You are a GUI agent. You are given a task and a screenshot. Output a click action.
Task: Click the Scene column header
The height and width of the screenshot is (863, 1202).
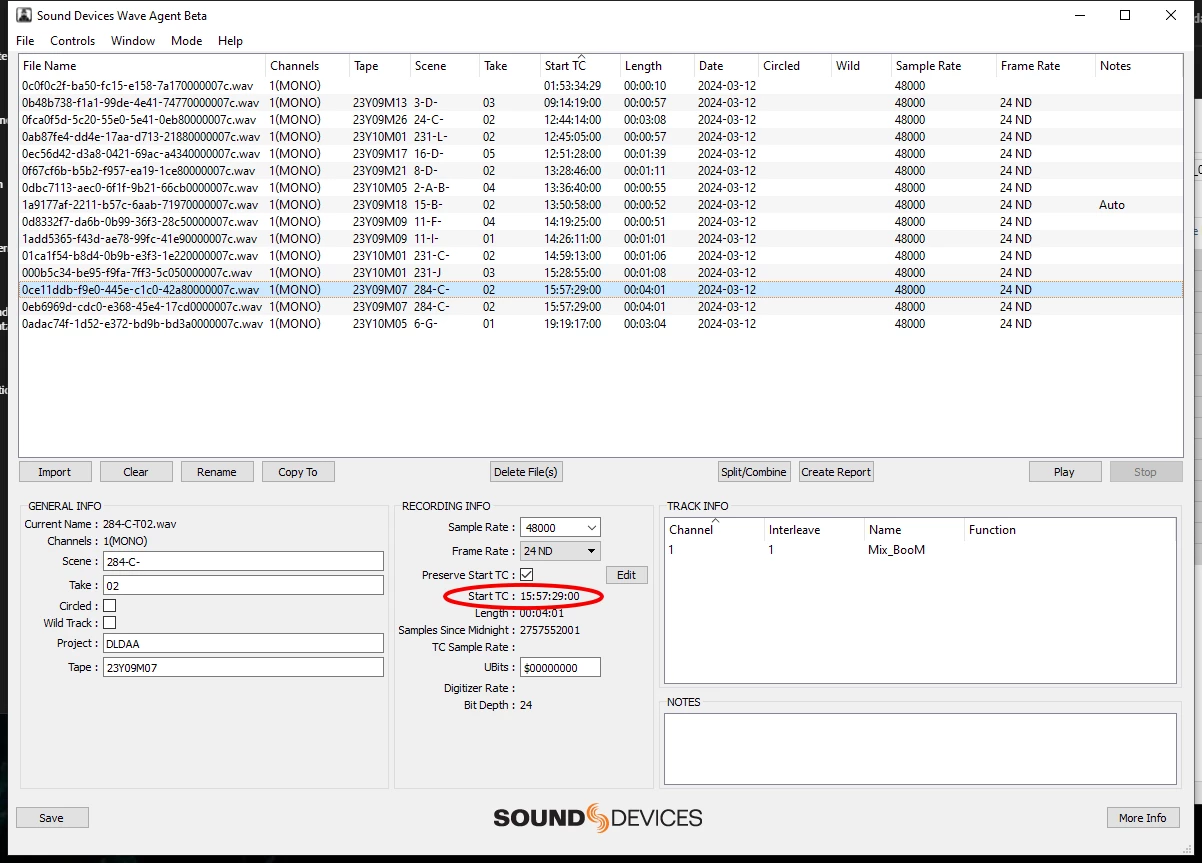[445, 66]
